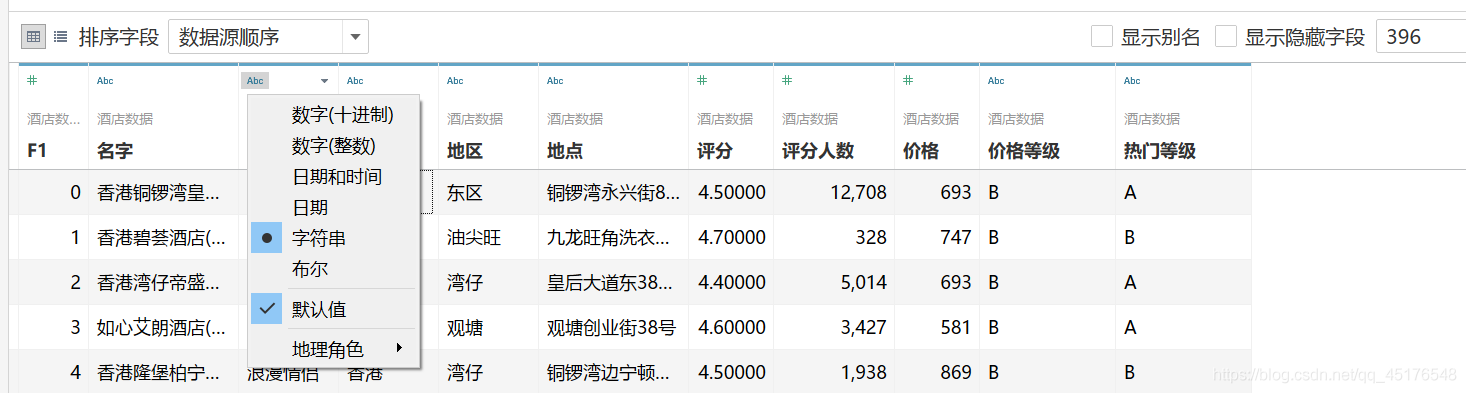1466x393 pixels.
Task: Click rating count cell 5,014
Action: 834,283
